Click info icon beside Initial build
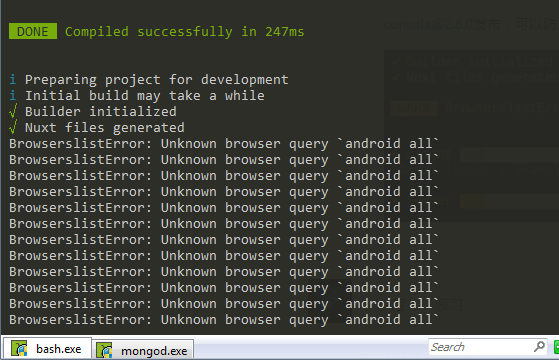The width and height of the screenshot is (559, 360). (x=13, y=95)
